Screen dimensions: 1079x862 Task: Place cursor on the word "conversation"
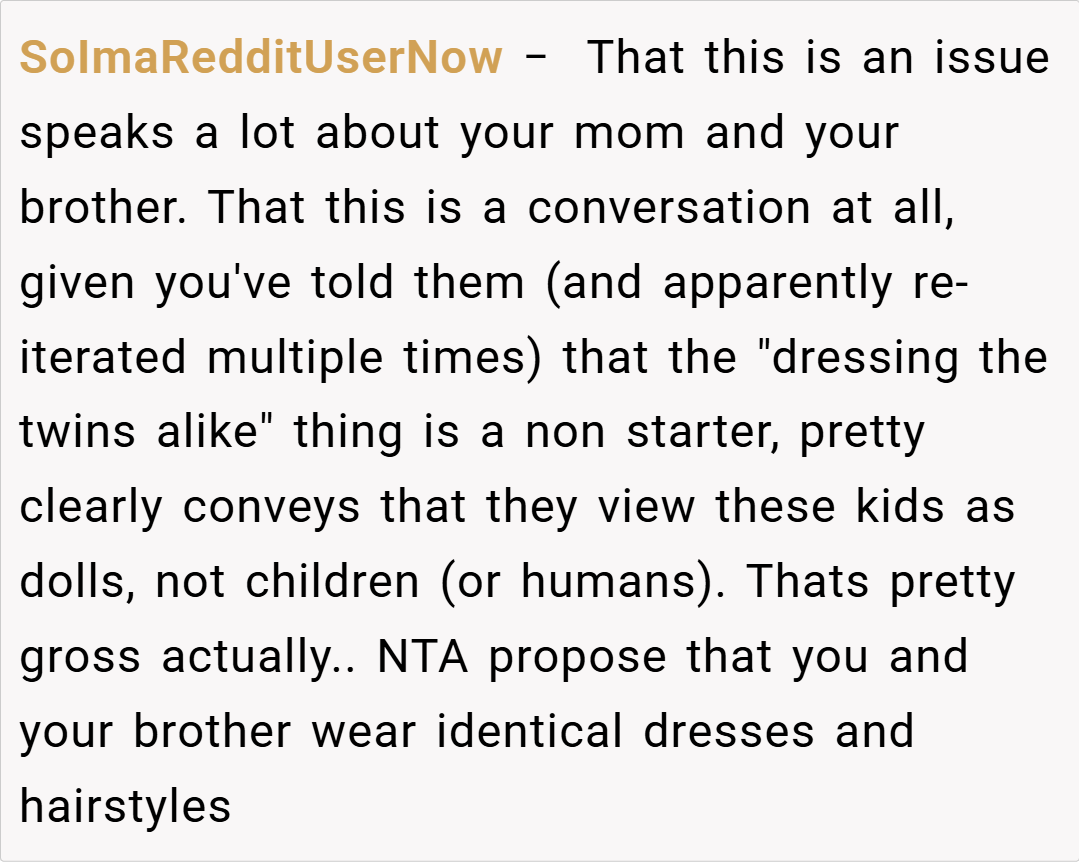[669, 208]
